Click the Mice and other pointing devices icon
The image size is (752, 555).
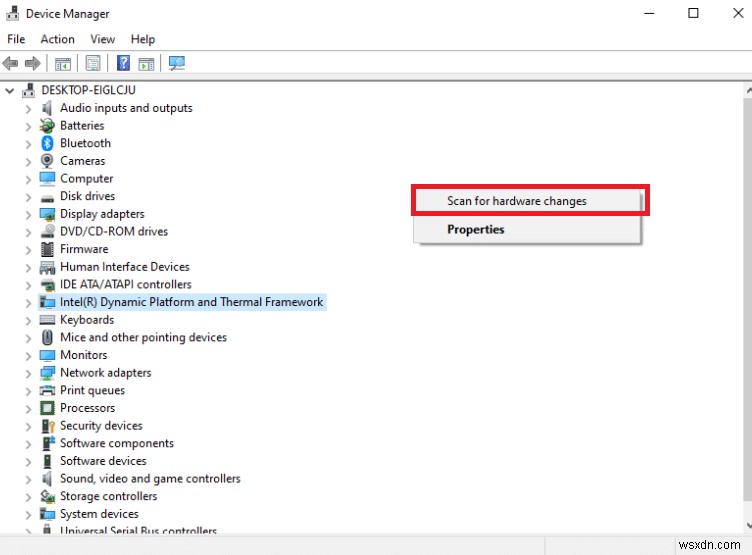(x=47, y=337)
